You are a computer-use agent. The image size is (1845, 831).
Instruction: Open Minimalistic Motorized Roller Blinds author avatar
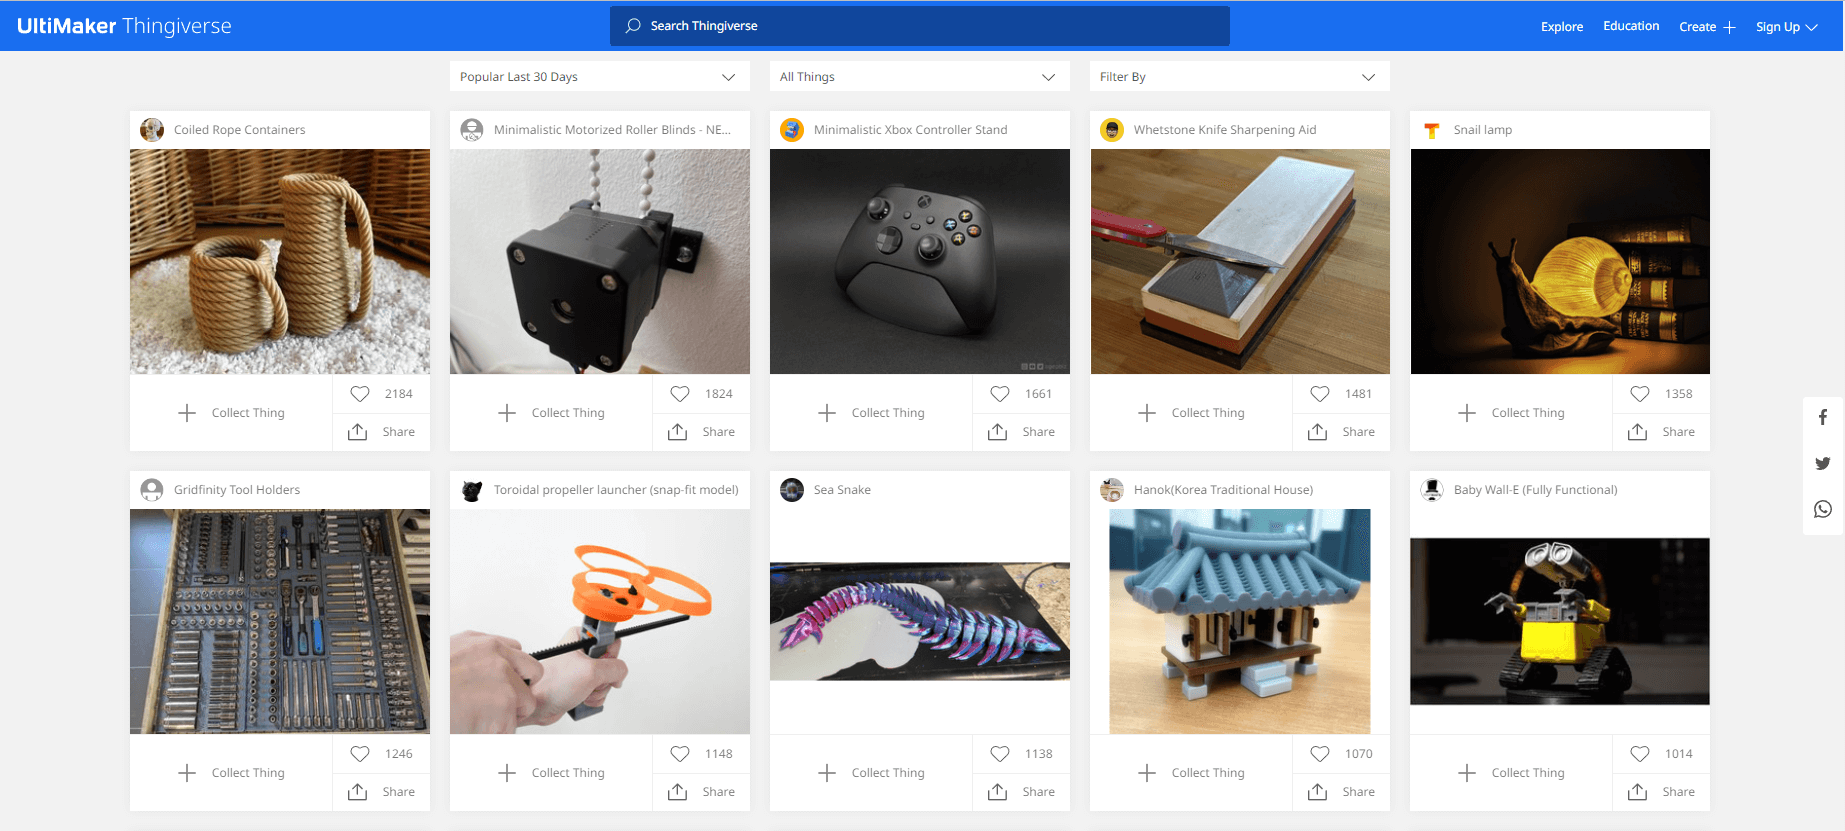coord(472,130)
